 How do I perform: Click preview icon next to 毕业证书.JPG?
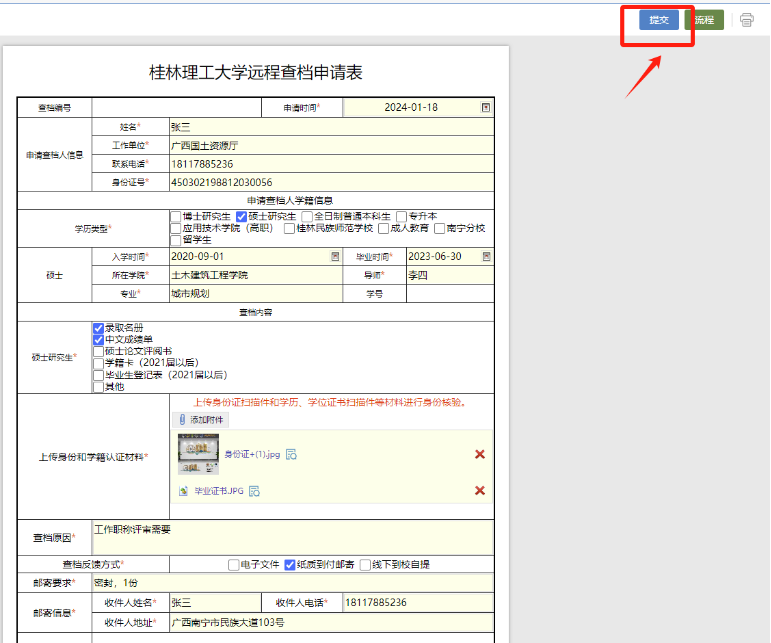click(x=254, y=491)
